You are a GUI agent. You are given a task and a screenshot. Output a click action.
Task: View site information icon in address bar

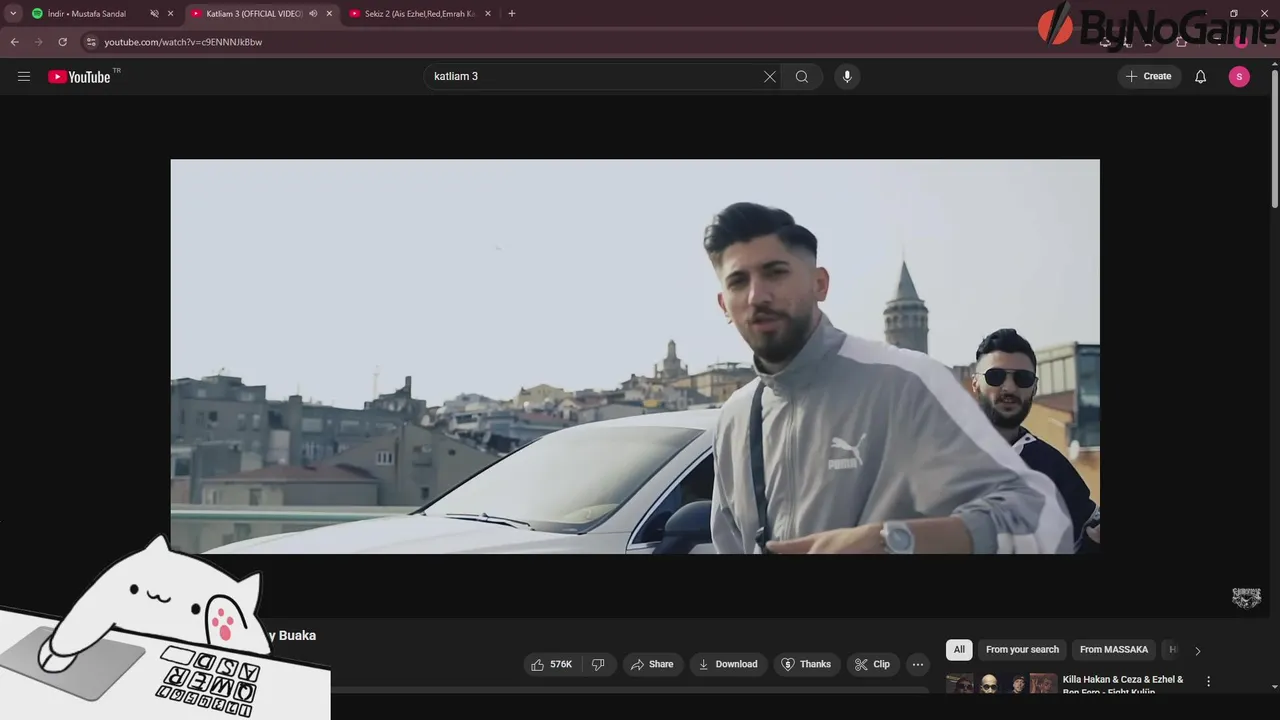point(91,42)
